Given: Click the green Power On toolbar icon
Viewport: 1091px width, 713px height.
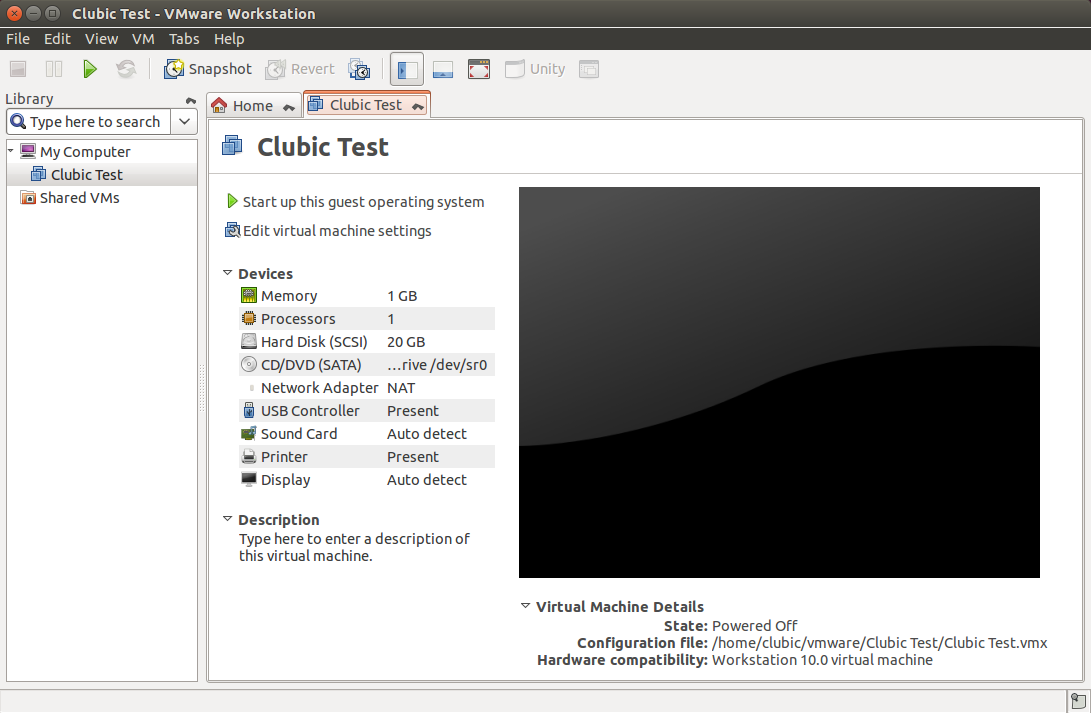Looking at the screenshot, I should click(89, 68).
